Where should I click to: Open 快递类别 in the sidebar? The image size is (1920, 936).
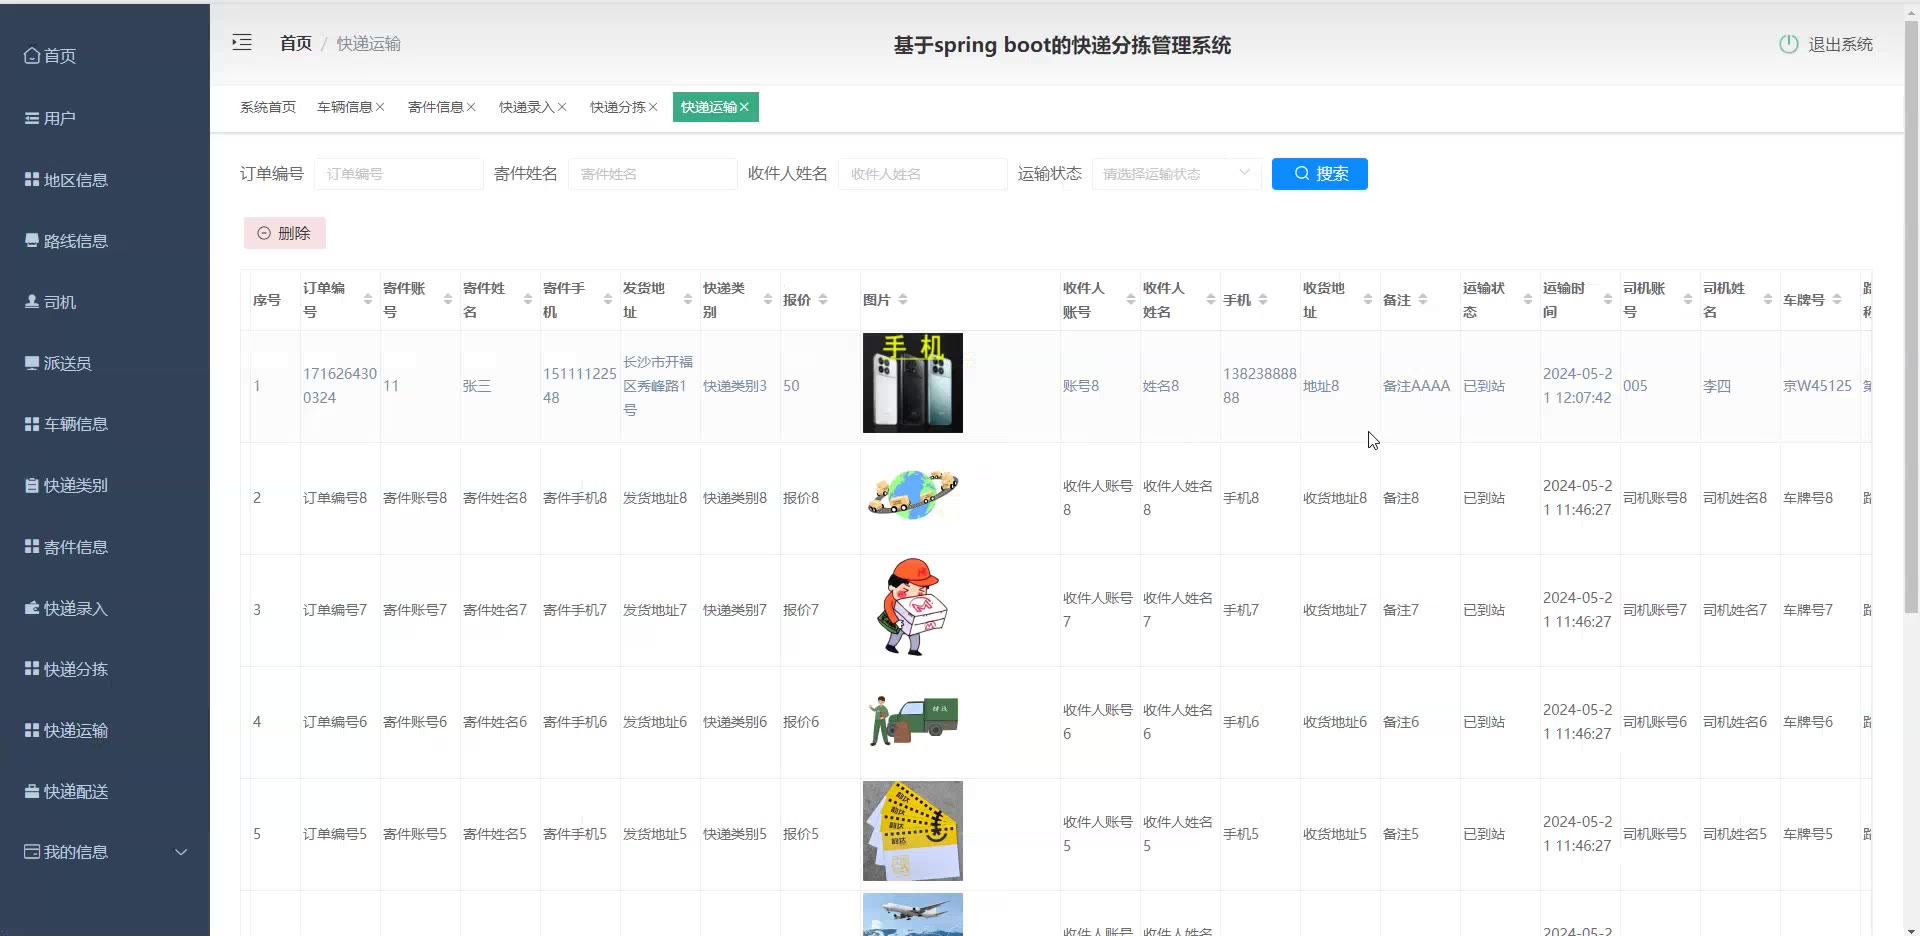105,485
